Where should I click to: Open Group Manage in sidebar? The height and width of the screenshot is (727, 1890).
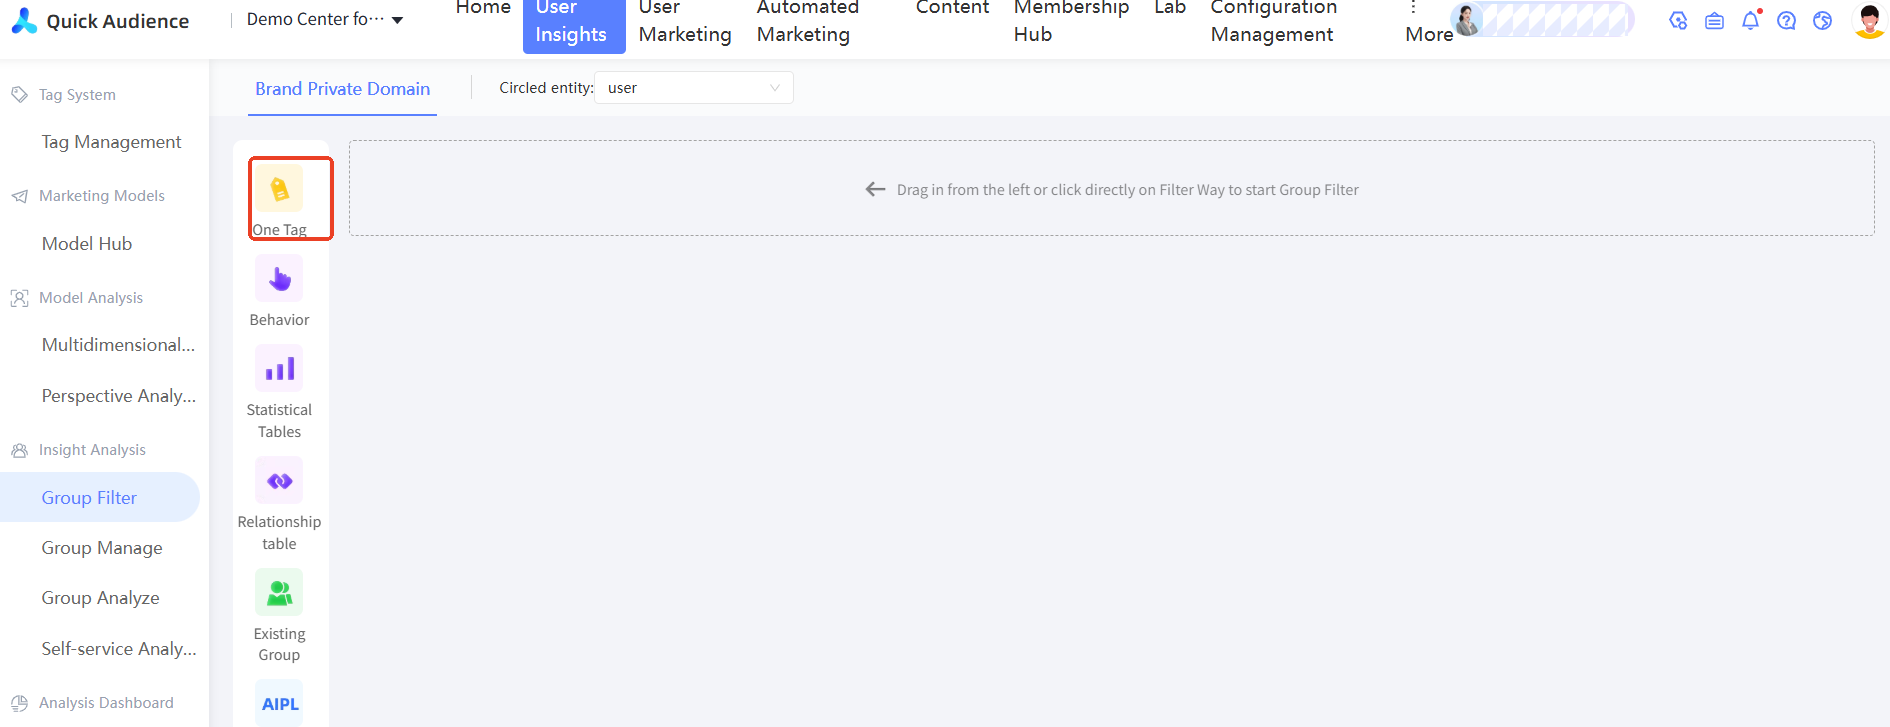tap(102, 548)
